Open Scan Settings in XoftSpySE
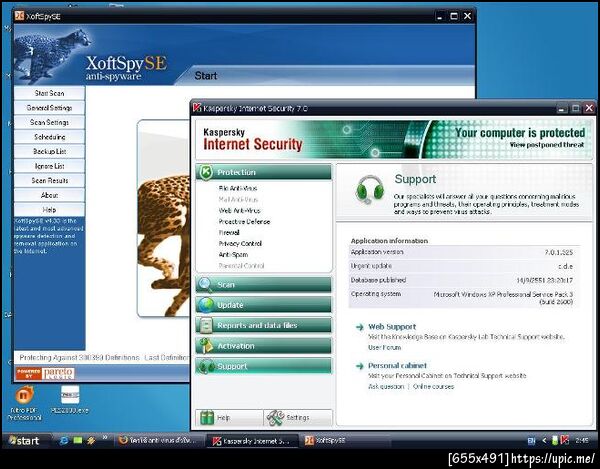 click(49, 122)
